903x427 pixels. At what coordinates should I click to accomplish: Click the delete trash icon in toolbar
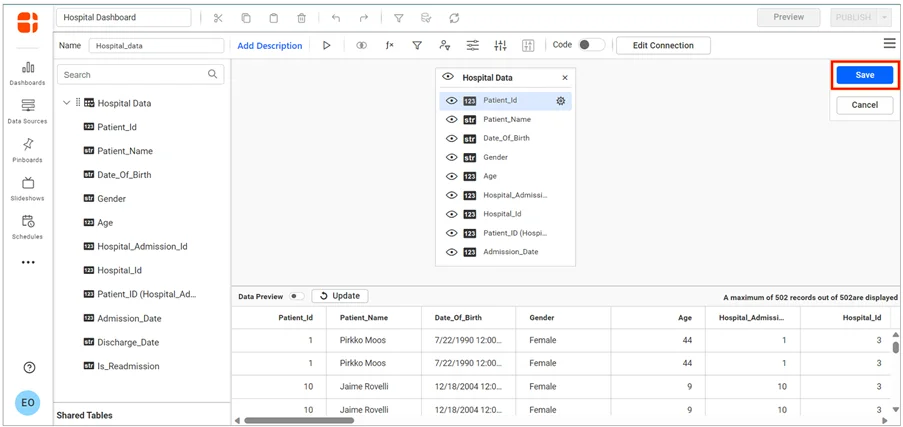click(301, 18)
